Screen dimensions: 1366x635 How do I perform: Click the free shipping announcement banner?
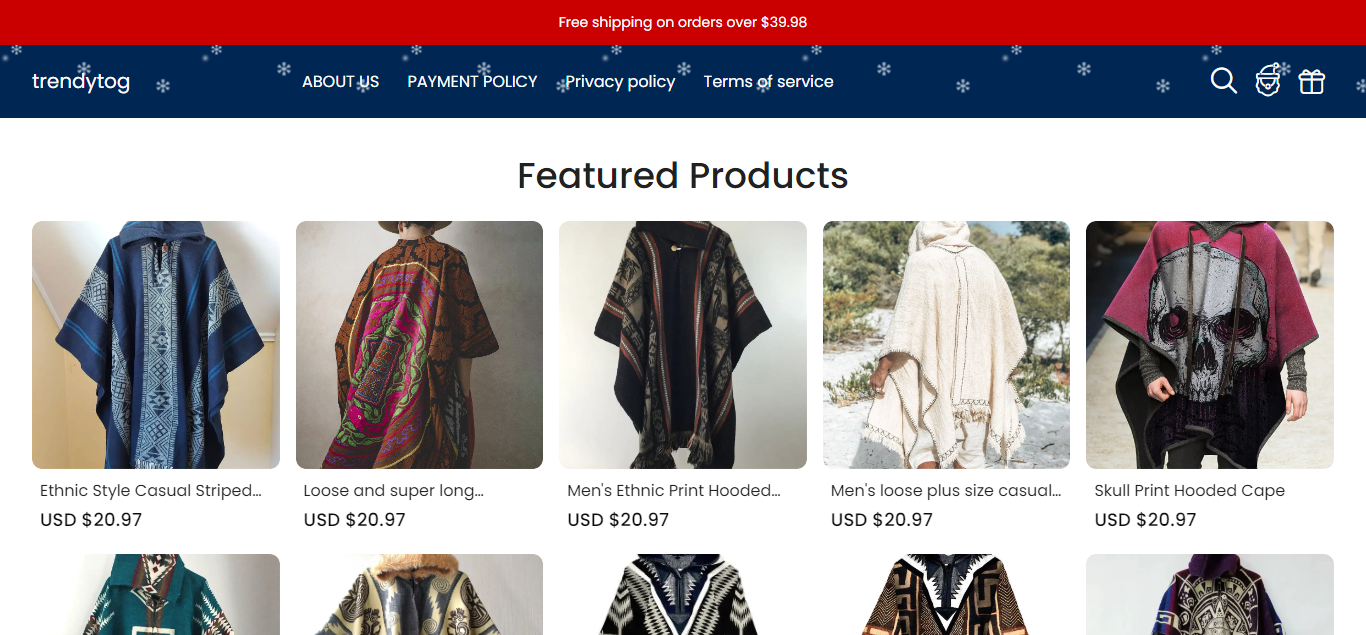point(683,22)
